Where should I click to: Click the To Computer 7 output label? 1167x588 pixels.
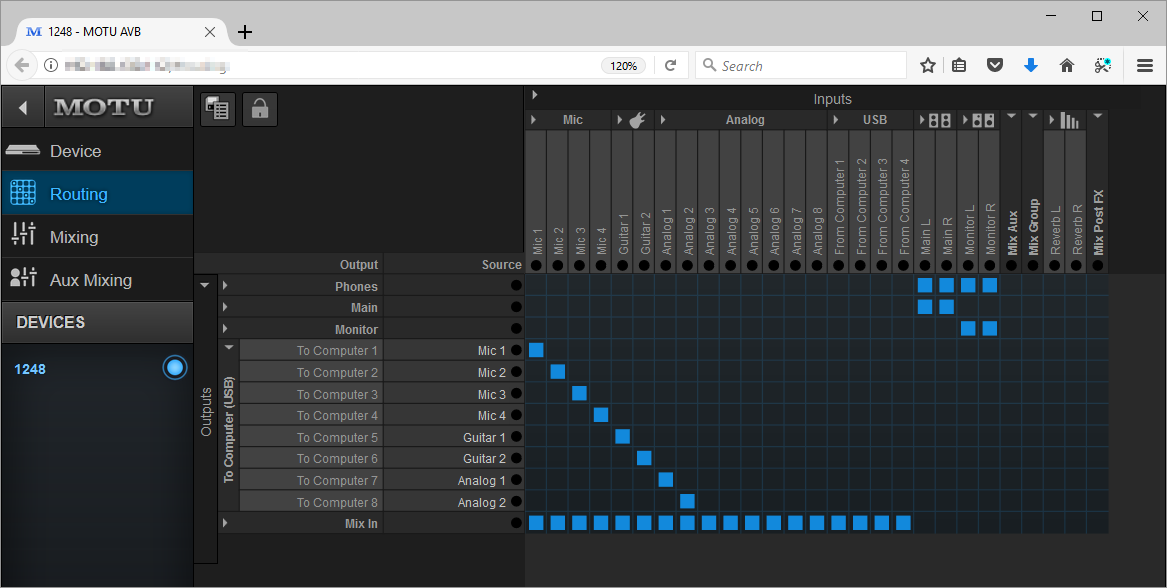click(337, 480)
